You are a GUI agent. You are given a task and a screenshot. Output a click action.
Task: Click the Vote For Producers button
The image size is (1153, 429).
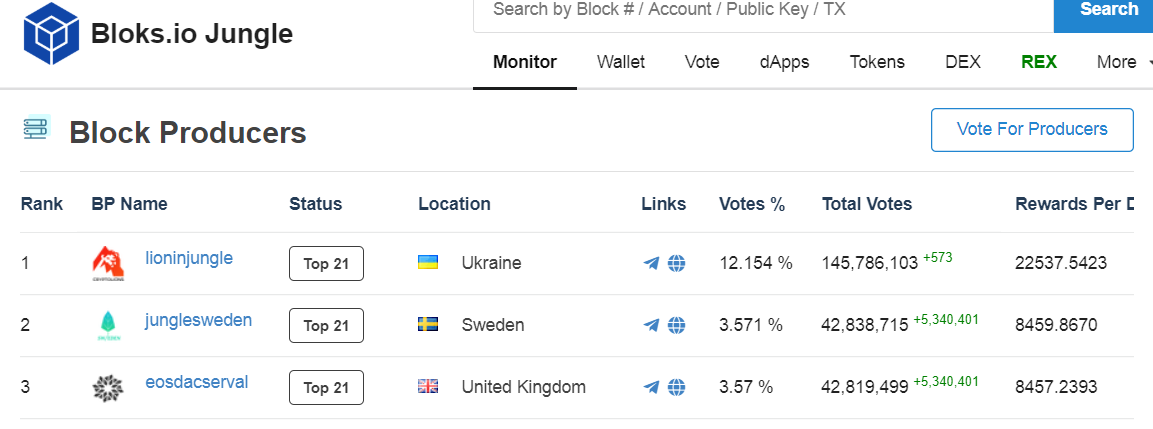click(1032, 130)
